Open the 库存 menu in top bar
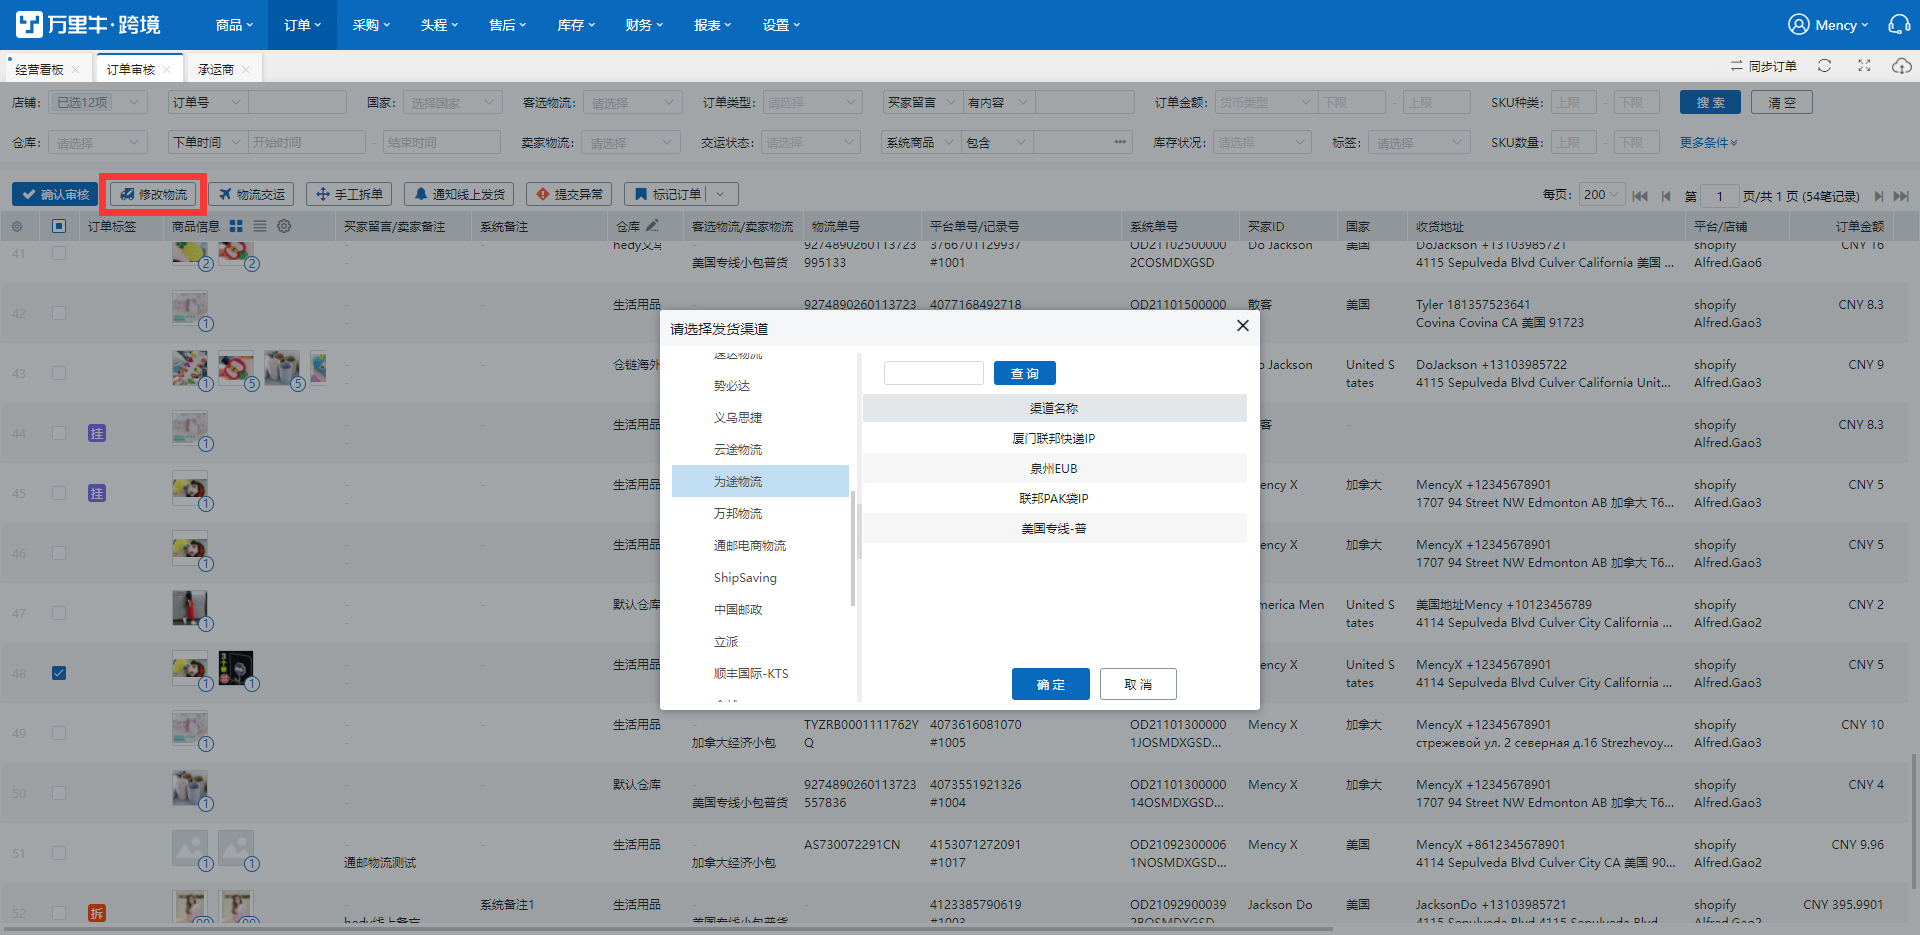The width and height of the screenshot is (1920, 935). (x=575, y=24)
